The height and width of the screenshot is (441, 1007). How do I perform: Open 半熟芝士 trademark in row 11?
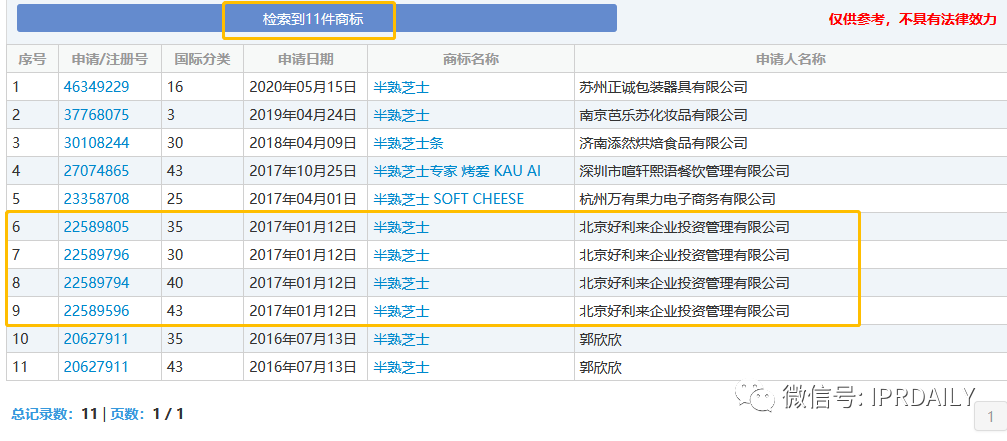401,368
